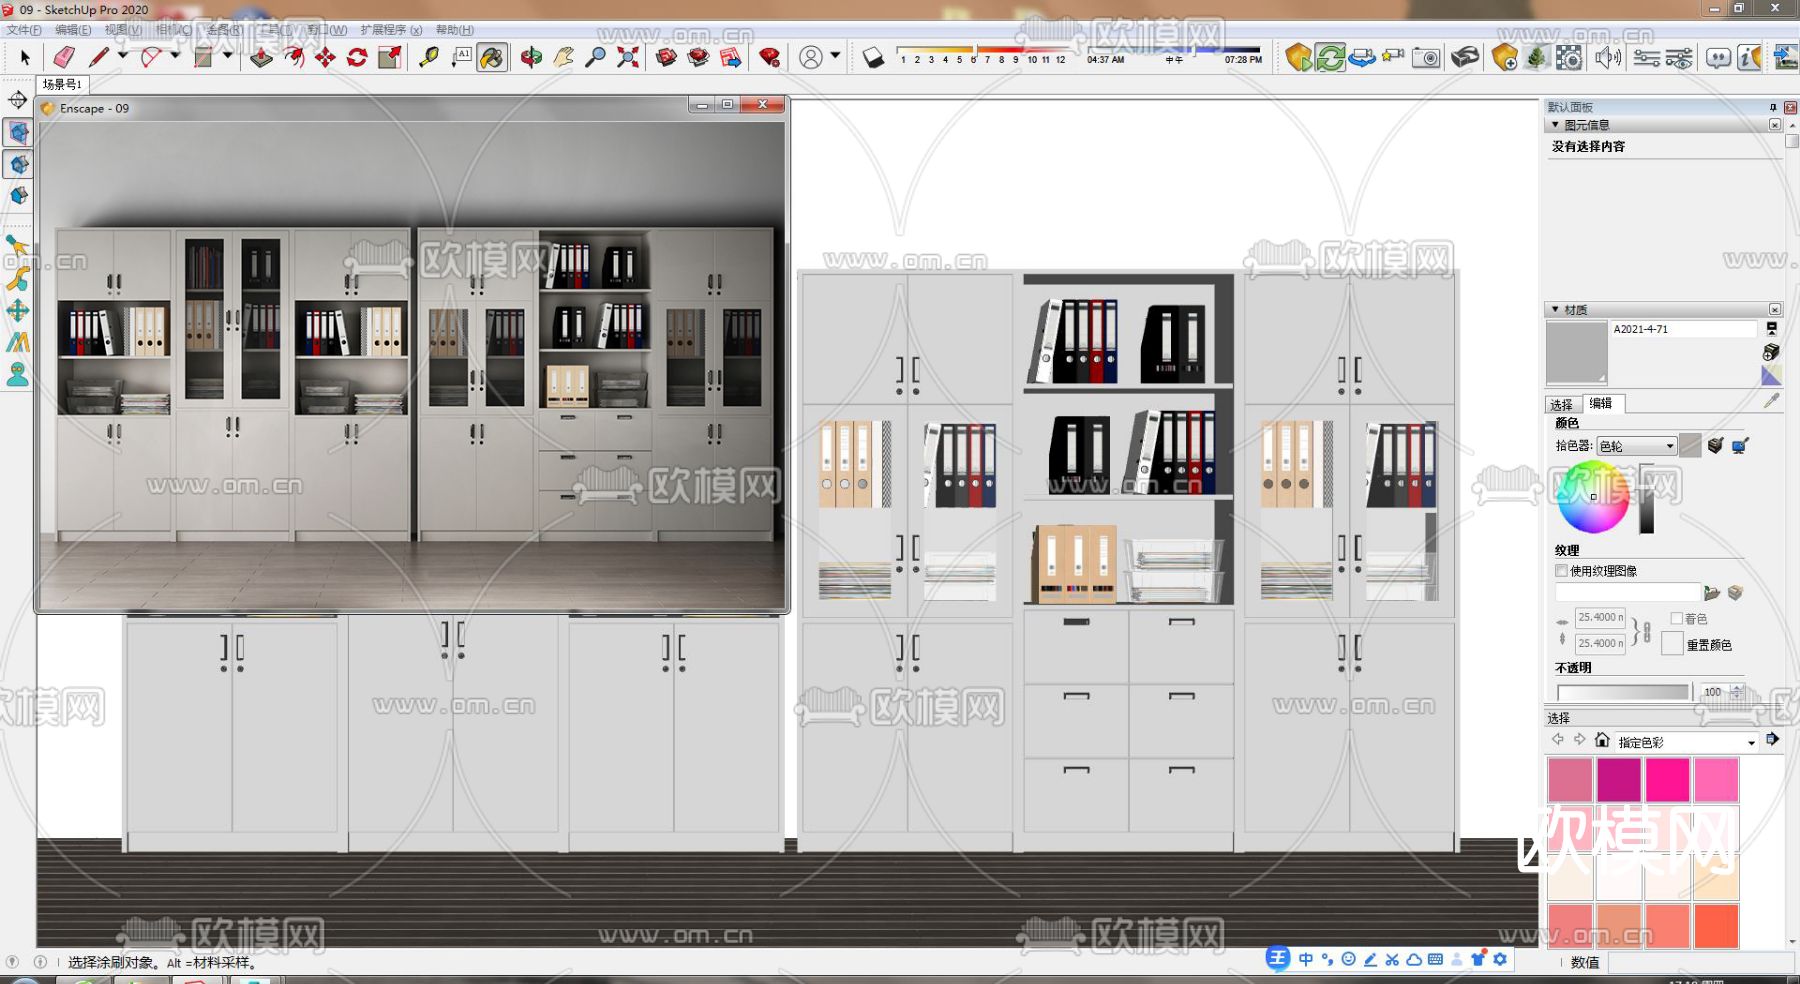Browse for a texture image file

[1711, 593]
